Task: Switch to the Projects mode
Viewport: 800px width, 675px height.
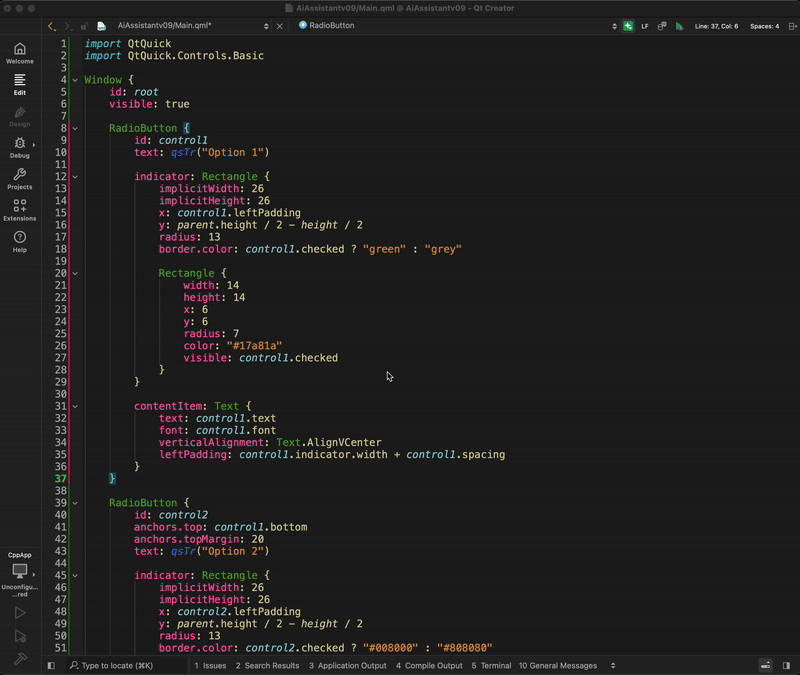Action: pos(19,180)
